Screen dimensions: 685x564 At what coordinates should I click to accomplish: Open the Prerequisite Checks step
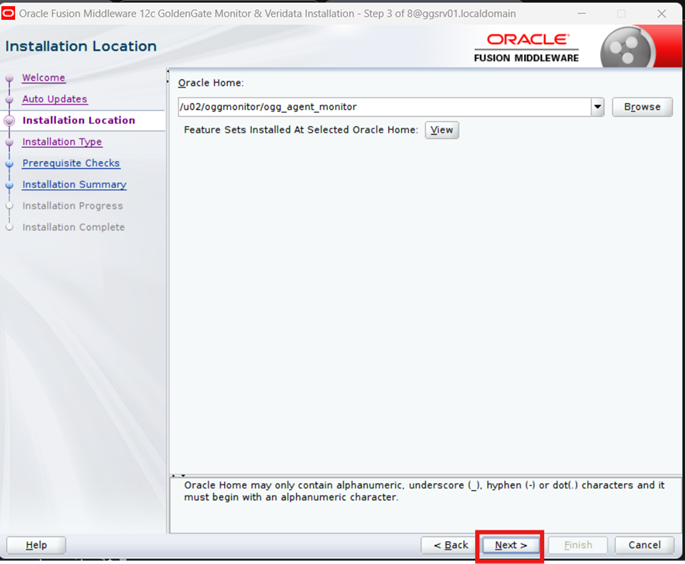coord(71,163)
